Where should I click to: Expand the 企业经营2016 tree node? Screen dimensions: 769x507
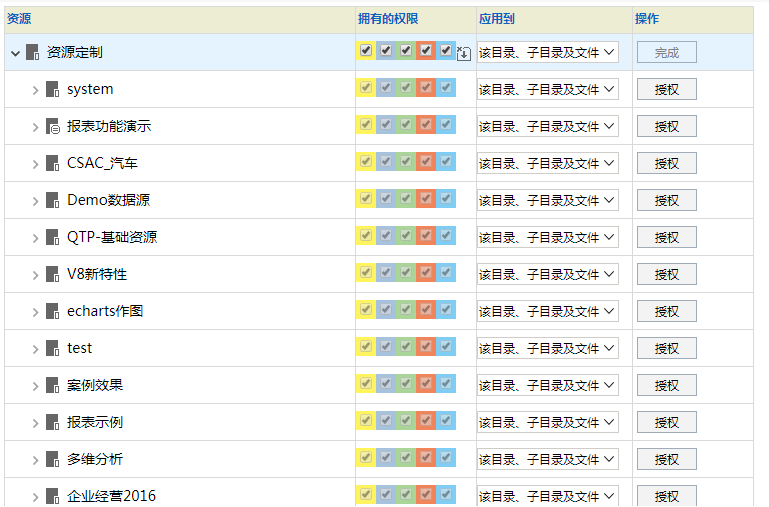tap(35, 497)
